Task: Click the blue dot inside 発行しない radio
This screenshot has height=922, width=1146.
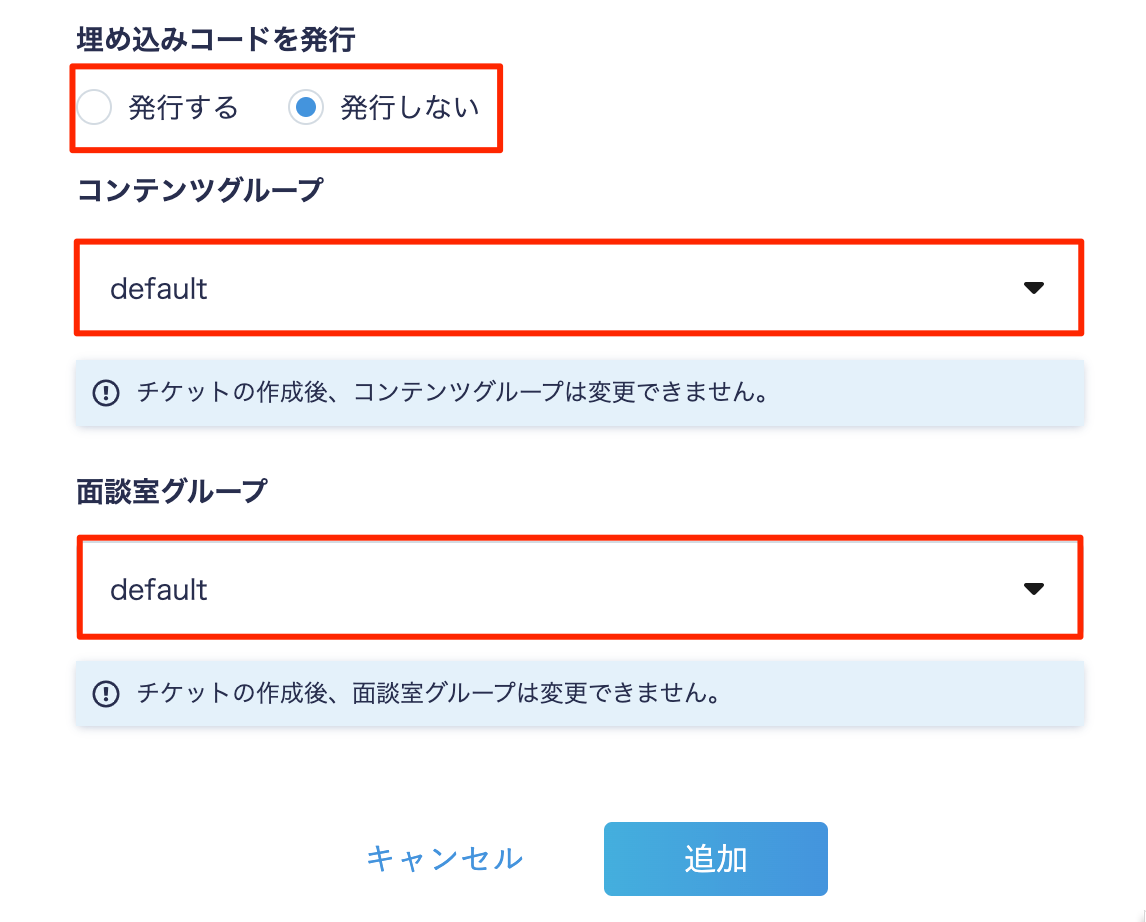Action: click(306, 107)
